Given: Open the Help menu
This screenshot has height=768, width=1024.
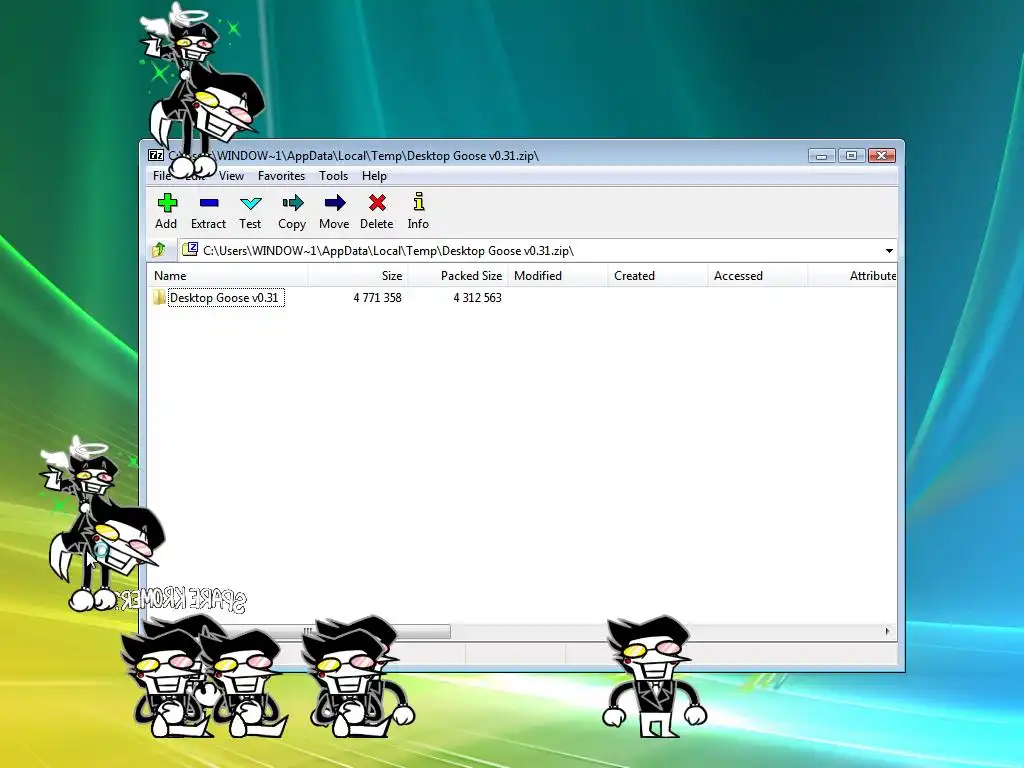Looking at the screenshot, I should pyautogui.click(x=374, y=176).
